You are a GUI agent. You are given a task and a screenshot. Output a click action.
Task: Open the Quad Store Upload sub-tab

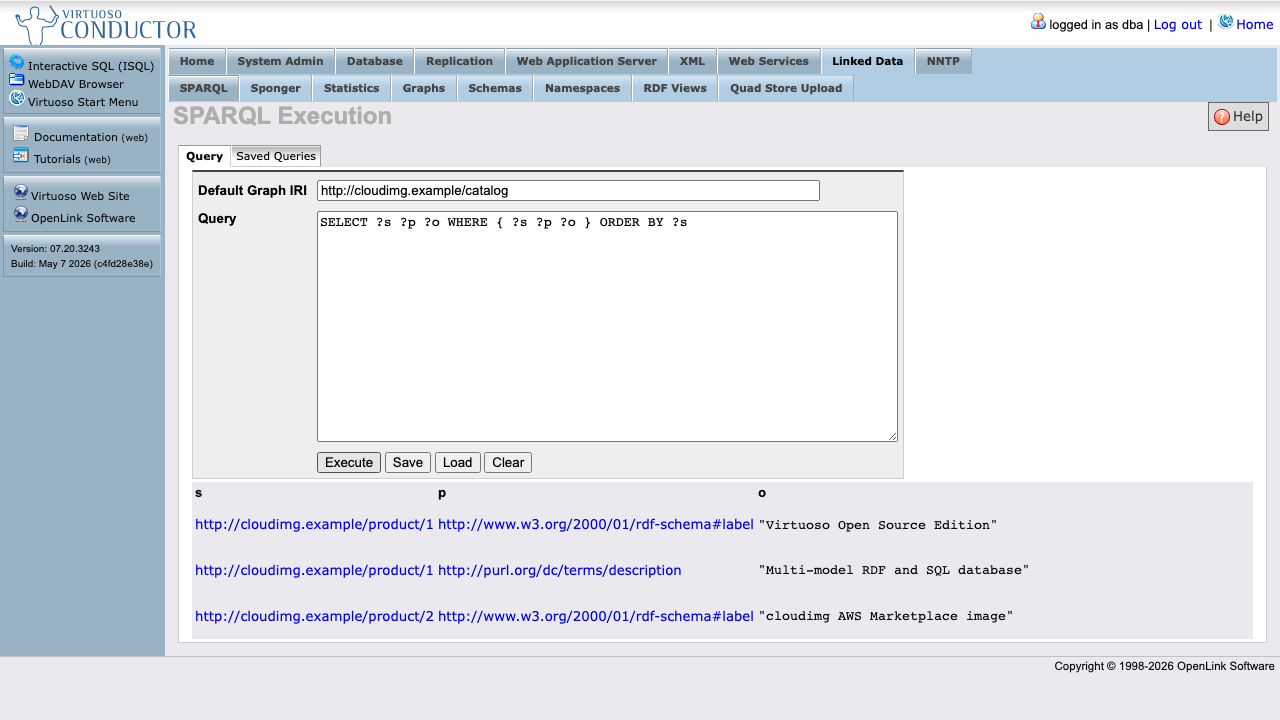(x=786, y=88)
